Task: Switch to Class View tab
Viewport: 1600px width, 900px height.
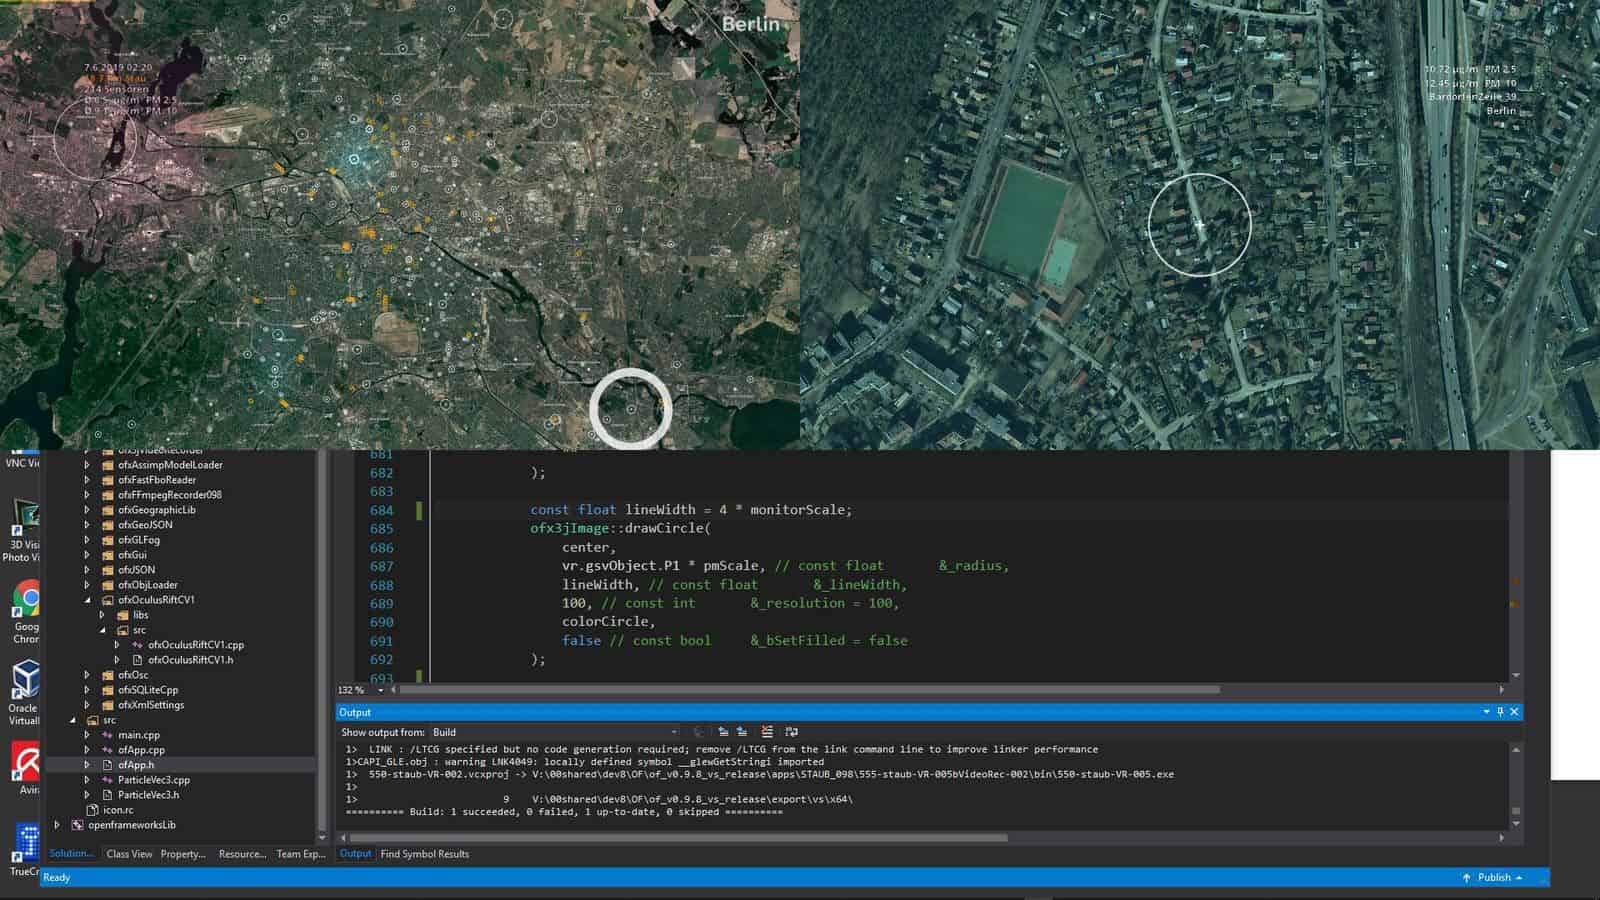Action: click(129, 854)
